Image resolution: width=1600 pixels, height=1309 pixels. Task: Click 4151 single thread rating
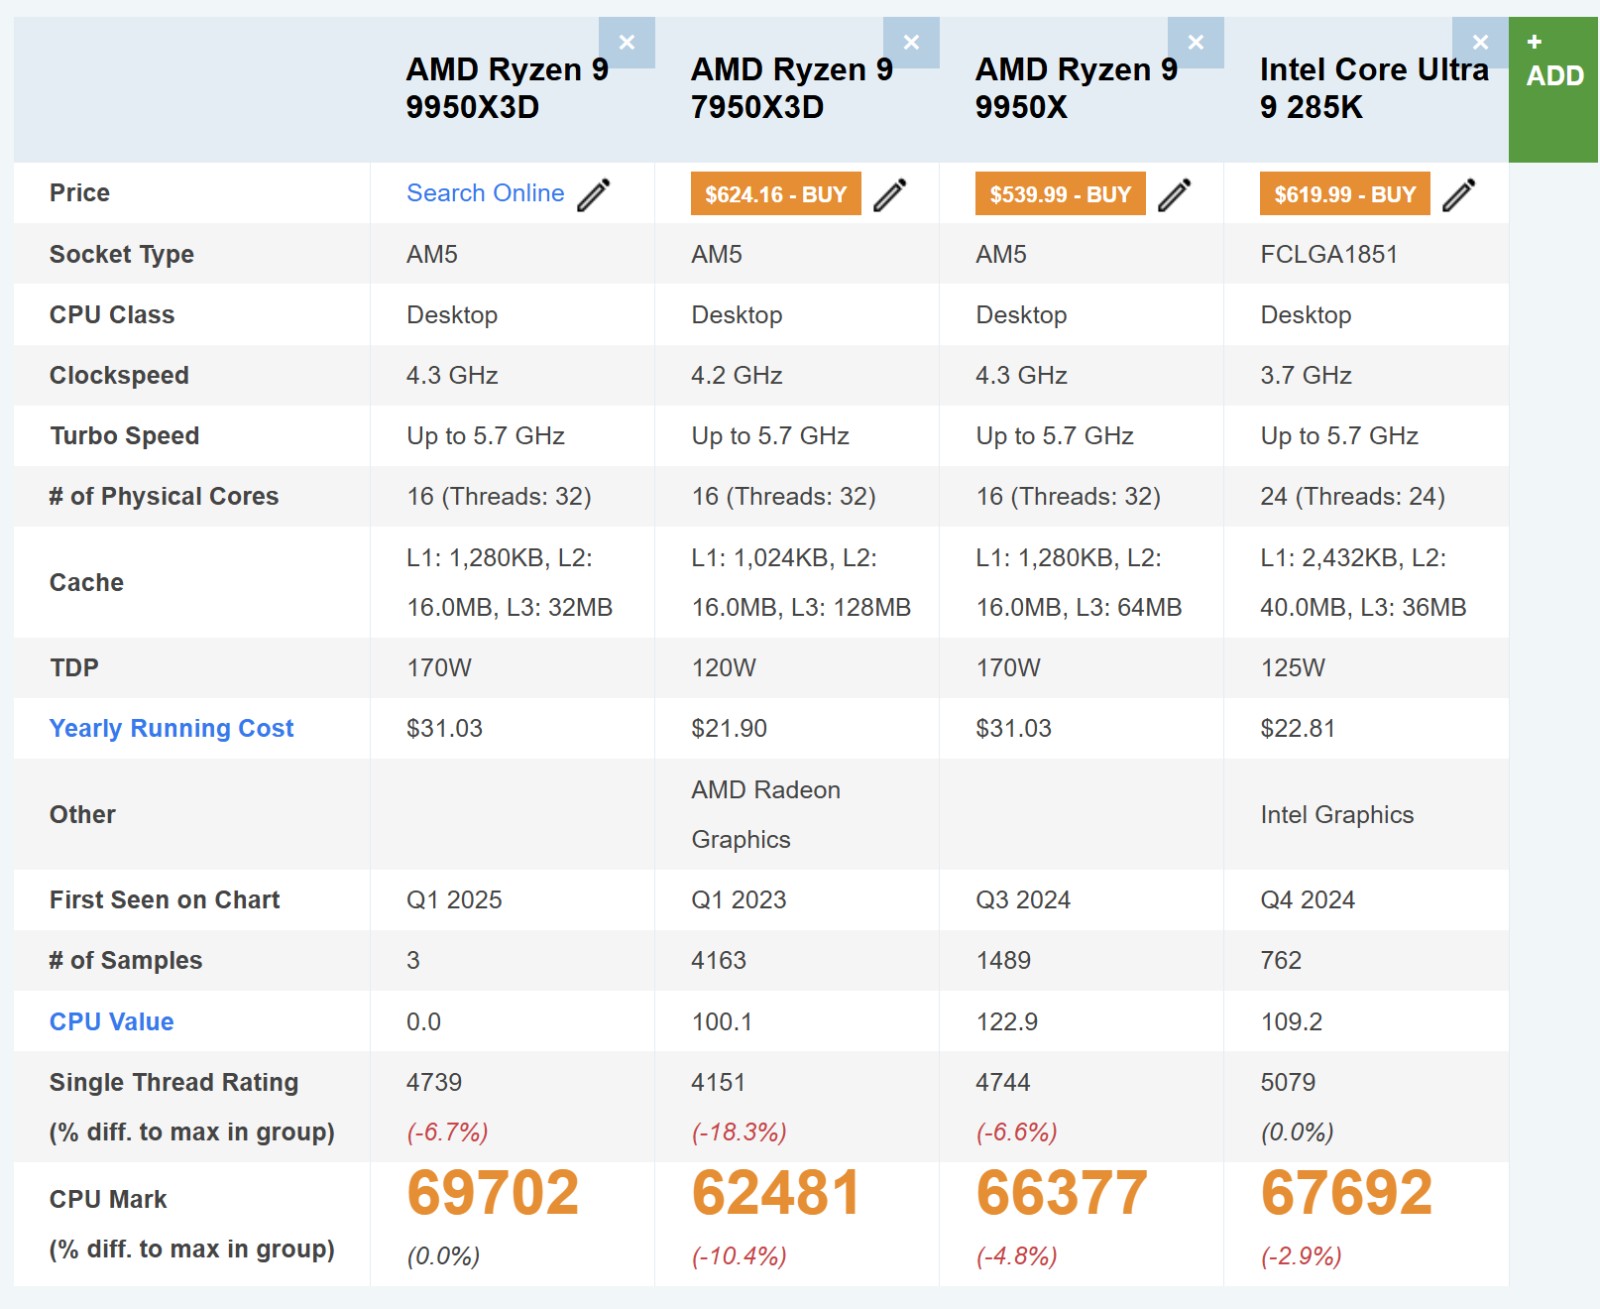tap(718, 1082)
